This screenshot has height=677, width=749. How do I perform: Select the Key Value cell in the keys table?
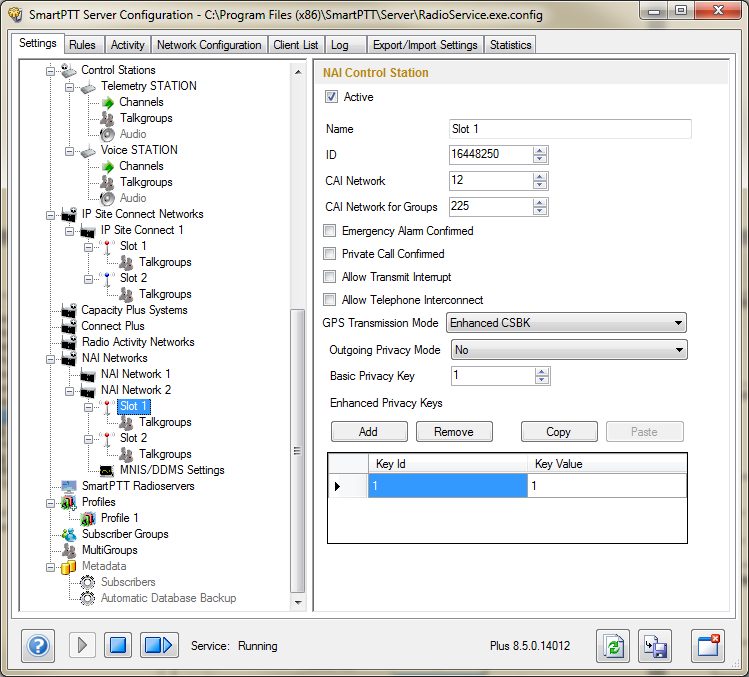click(607, 486)
